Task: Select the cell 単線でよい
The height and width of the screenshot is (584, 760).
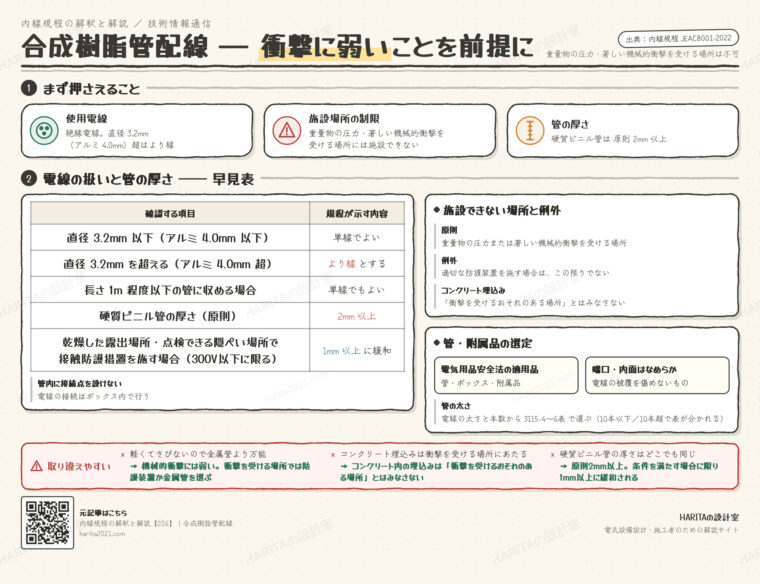Action: (x=357, y=237)
